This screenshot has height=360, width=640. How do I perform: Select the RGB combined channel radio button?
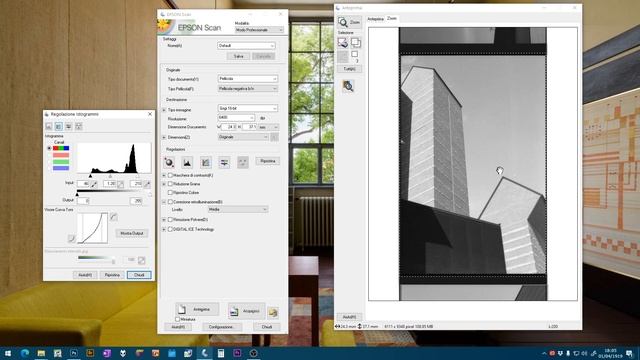coord(49,148)
